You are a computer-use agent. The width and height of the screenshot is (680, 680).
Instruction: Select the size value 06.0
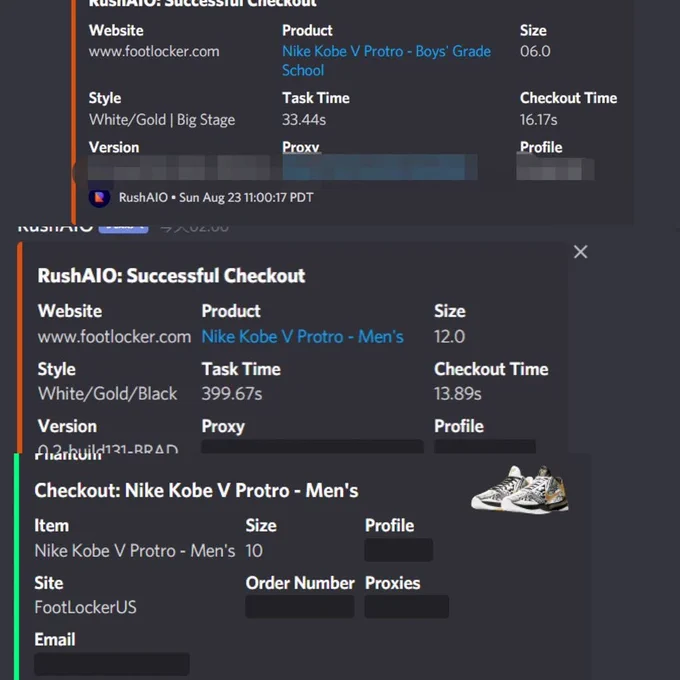(535, 51)
